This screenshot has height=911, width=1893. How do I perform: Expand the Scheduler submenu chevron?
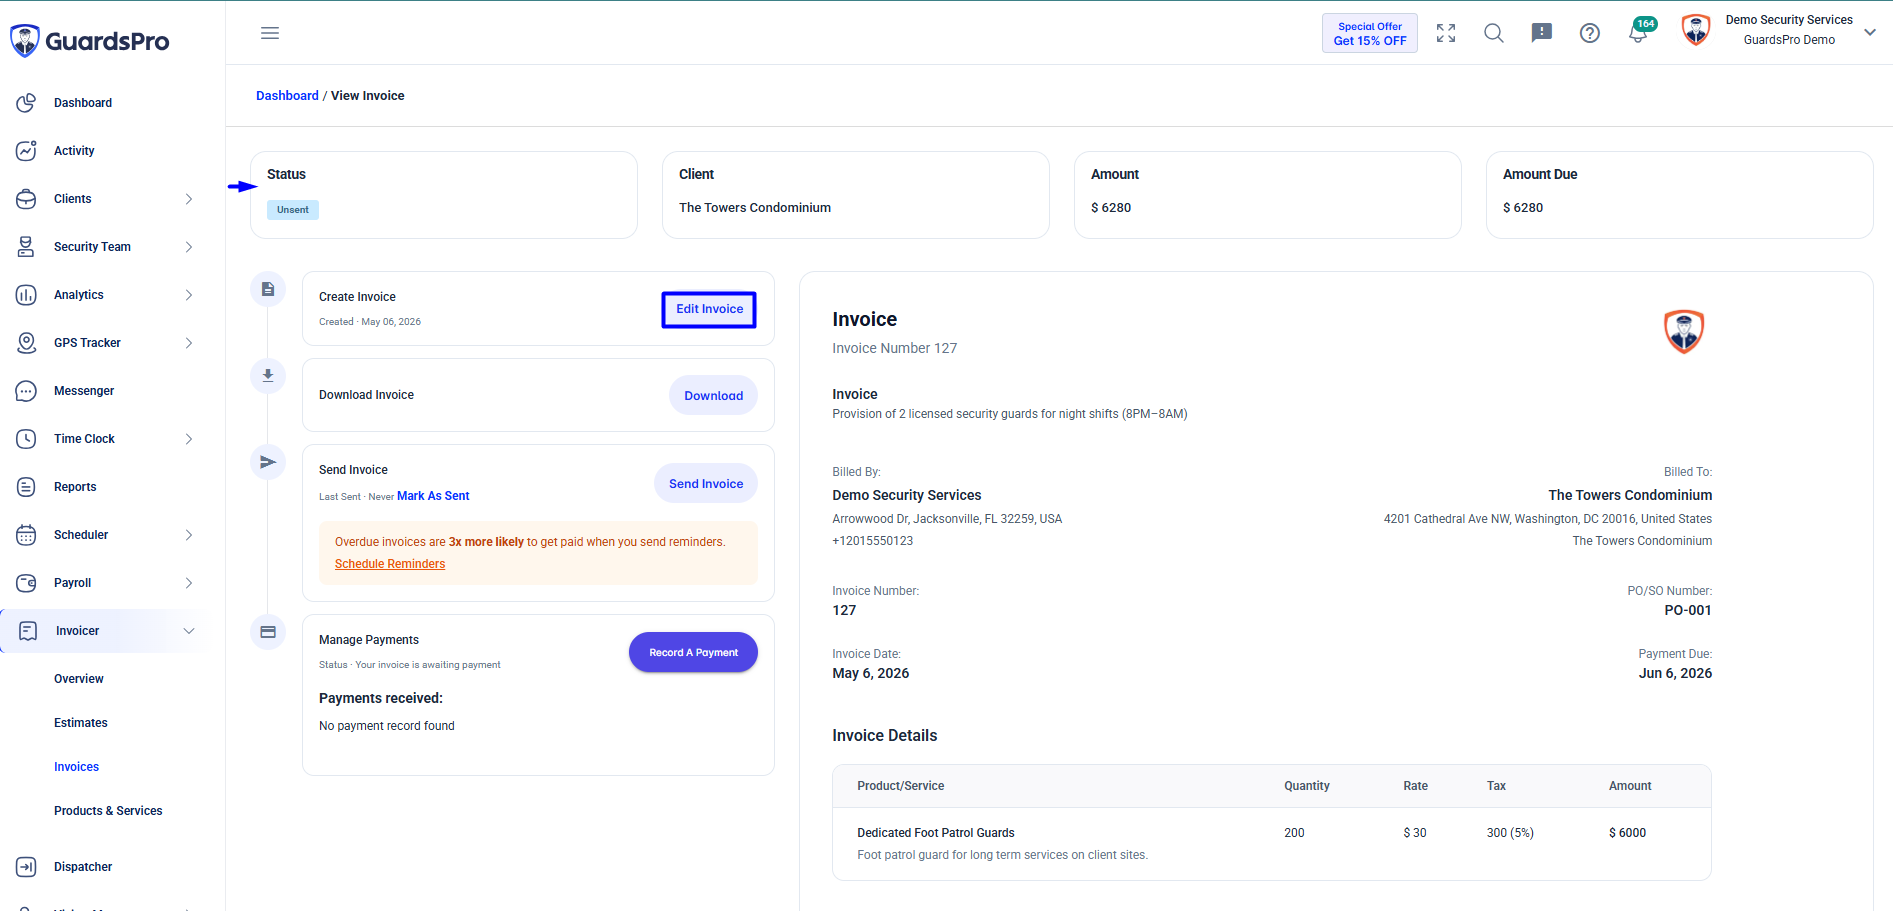pyautogui.click(x=189, y=535)
